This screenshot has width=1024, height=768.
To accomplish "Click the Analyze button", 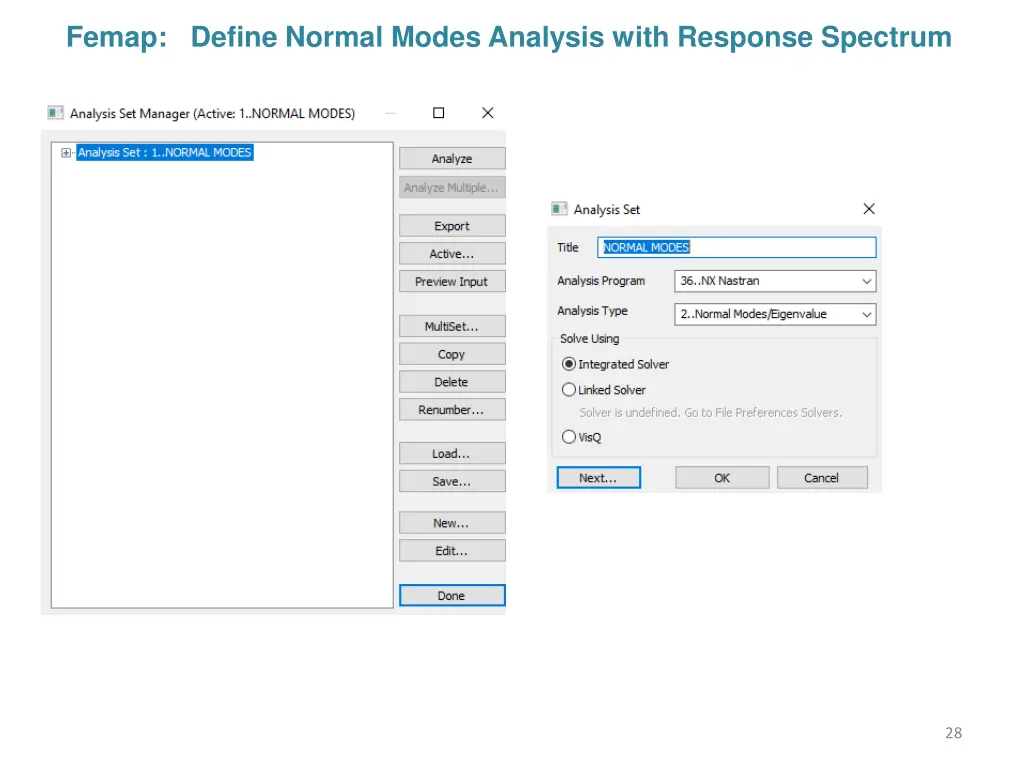I will tap(452, 159).
